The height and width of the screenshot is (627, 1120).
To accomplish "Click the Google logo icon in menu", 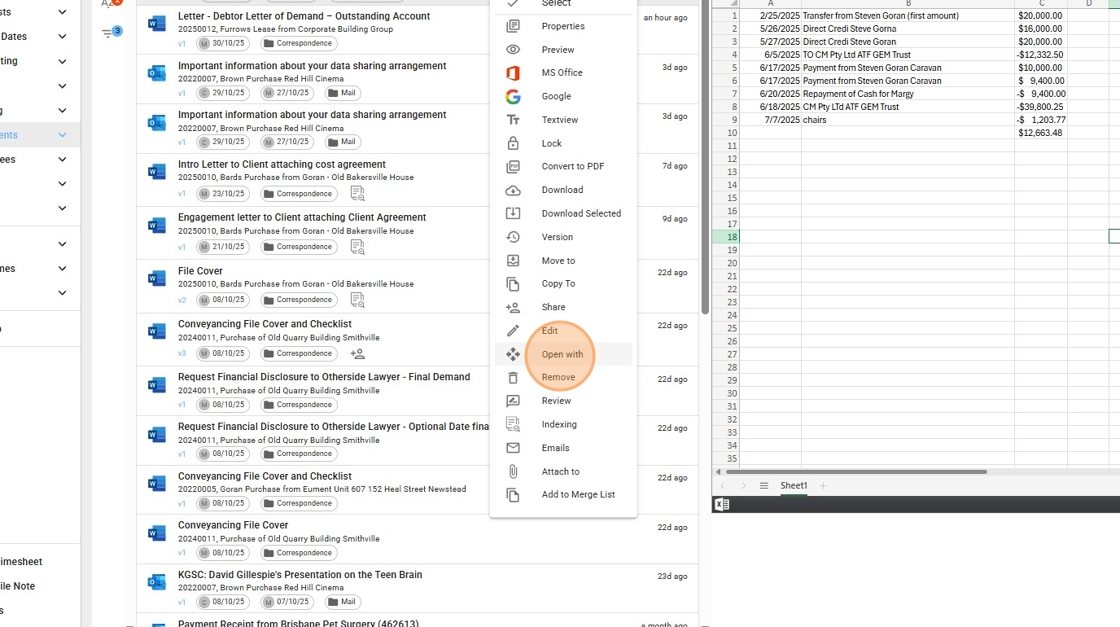I will (513, 97).
